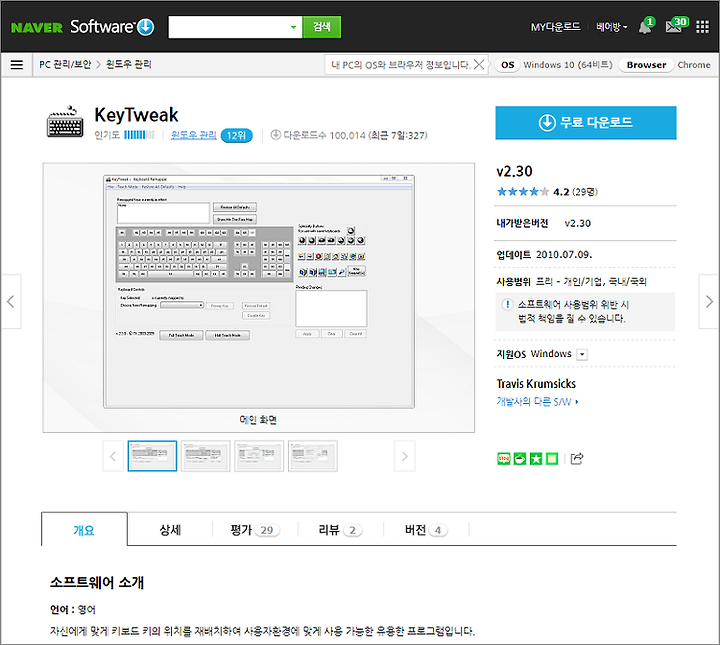The width and height of the screenshot is (720, 645).
Task: Share to Naver Cafe
Action: click(520, 459)
